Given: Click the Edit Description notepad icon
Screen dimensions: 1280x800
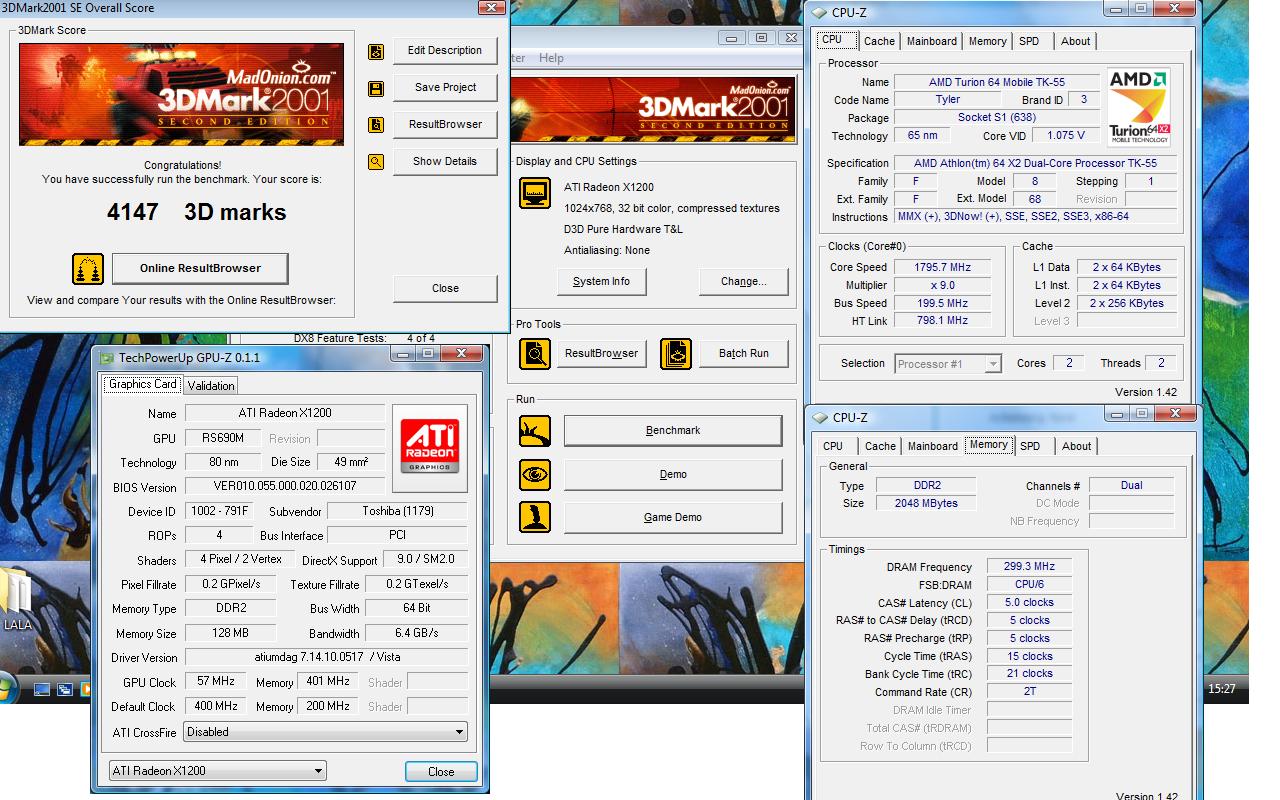Looking at the screenshot, I should tap(376, 51).
